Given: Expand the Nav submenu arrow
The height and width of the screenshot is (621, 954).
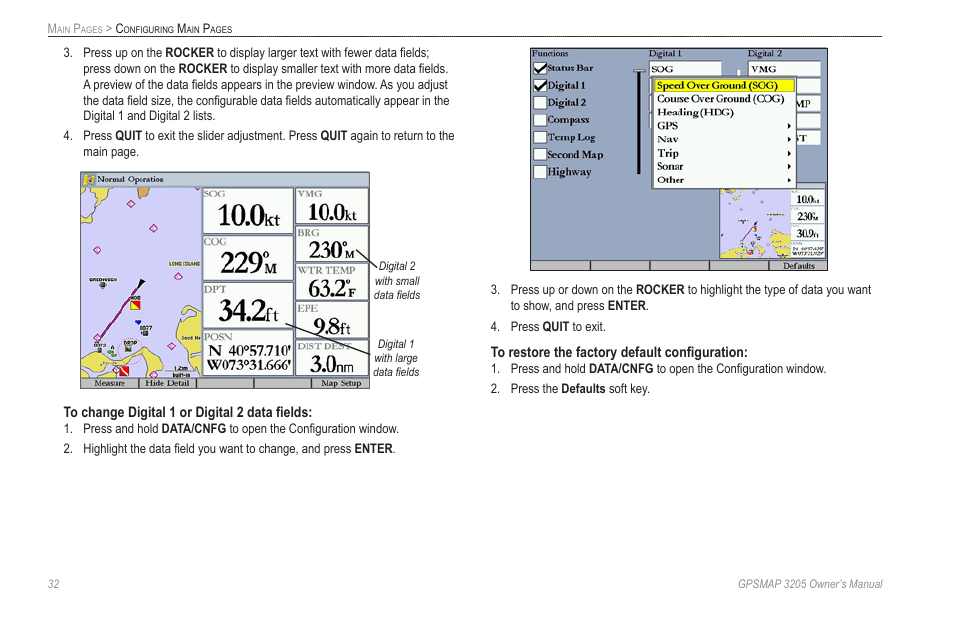Looking at the screenshot, I should point(789,139).
